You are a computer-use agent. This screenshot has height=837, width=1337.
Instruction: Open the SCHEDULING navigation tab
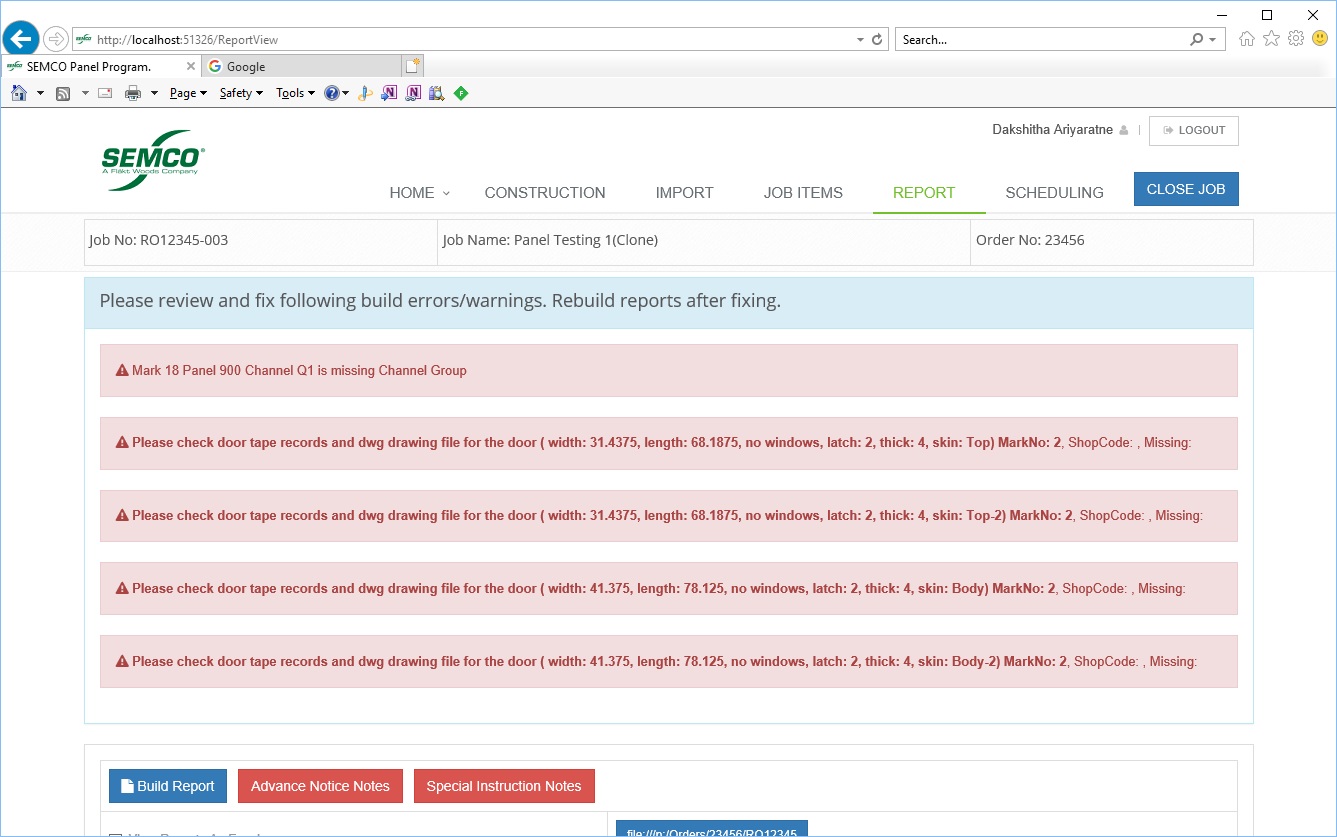click(1054, 193)
